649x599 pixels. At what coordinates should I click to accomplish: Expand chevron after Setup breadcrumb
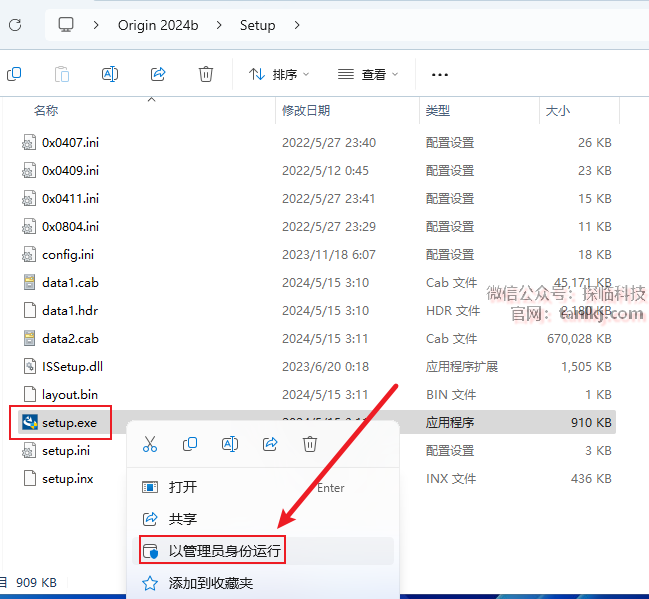[297, 25]
